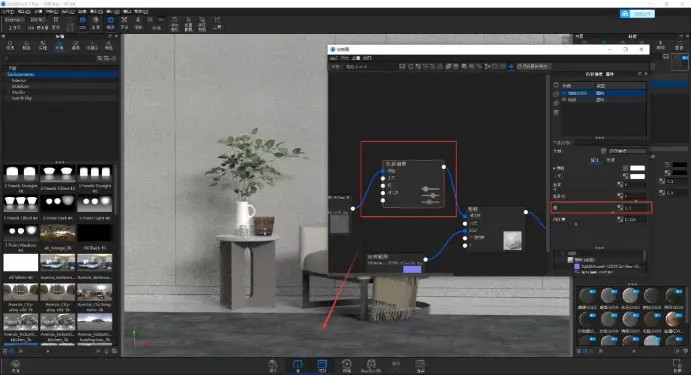Open the 文件 (File) menu
This screenshot has width=692, height=375.
(x=8, y=11)
